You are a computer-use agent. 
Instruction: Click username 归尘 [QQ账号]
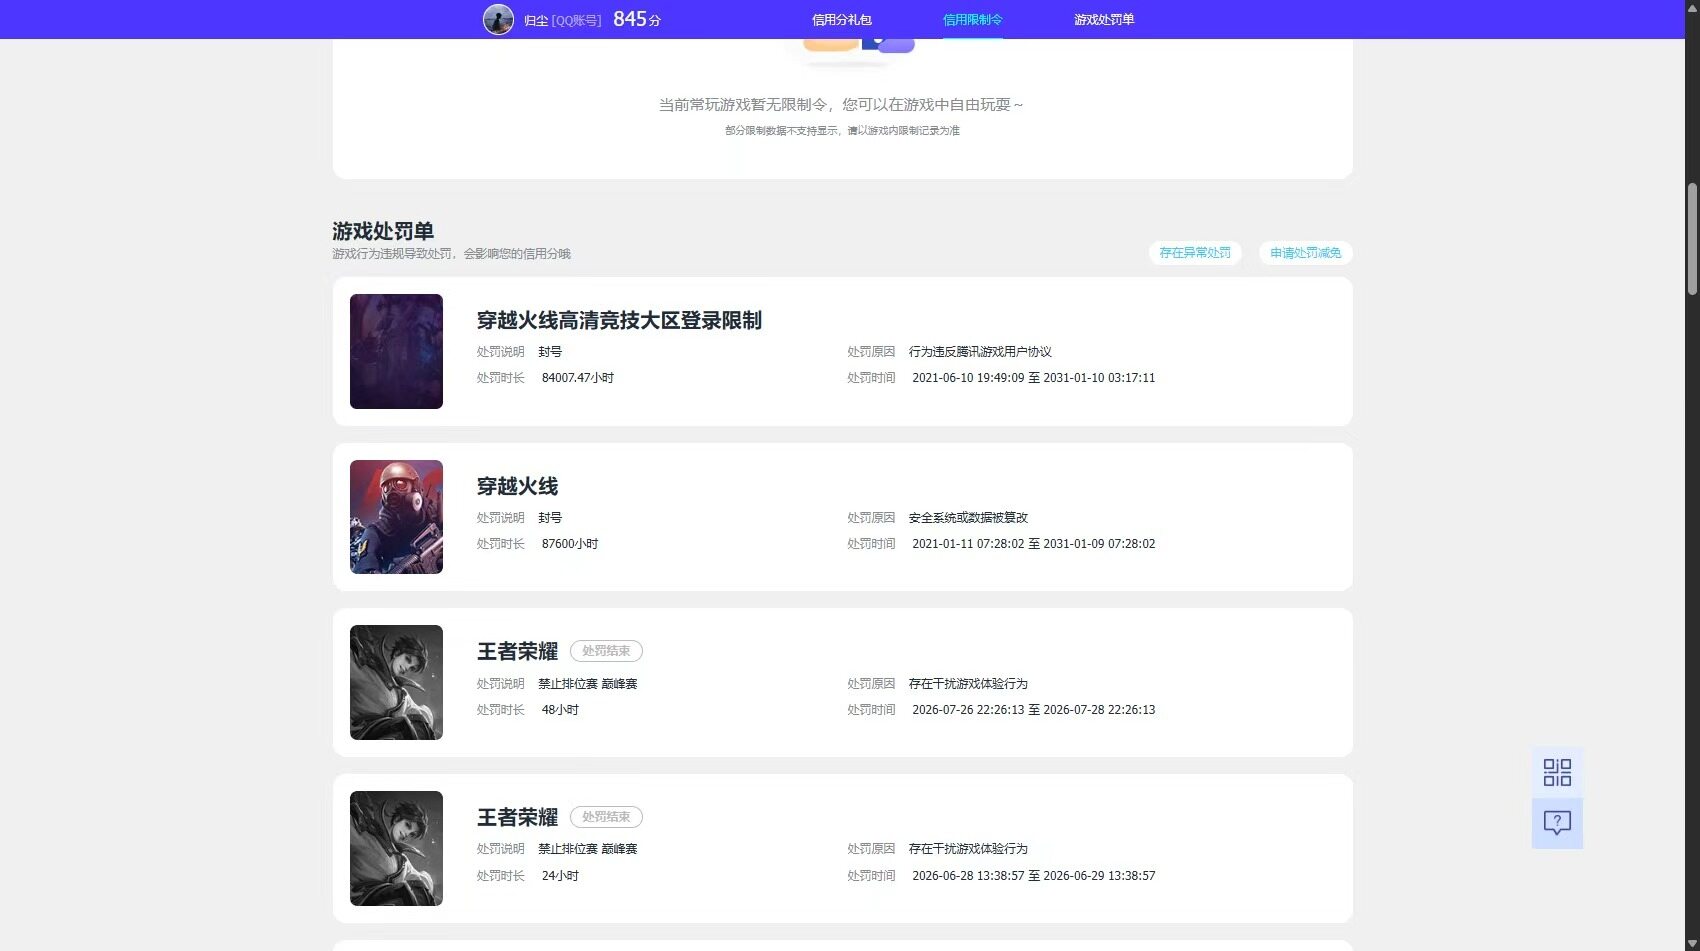point(563,20)
